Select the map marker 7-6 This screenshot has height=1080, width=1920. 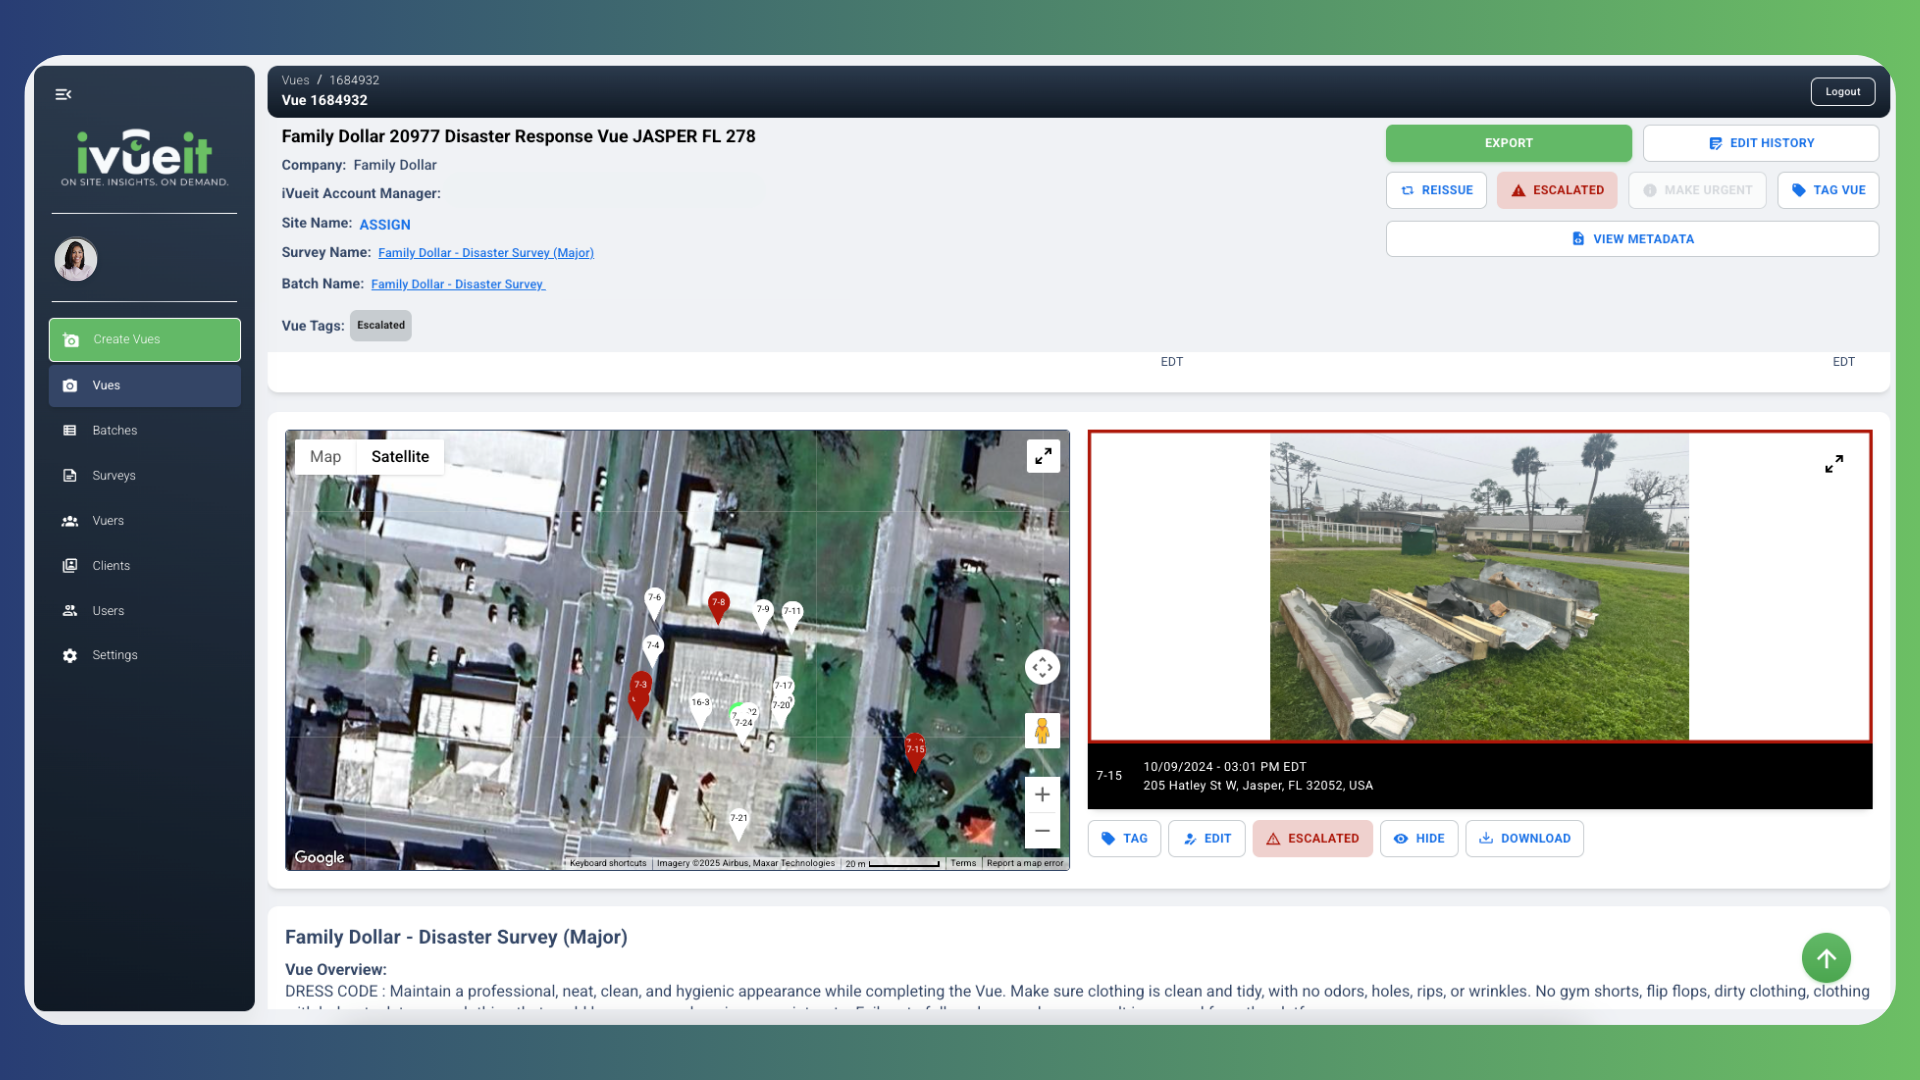(654, 601)
